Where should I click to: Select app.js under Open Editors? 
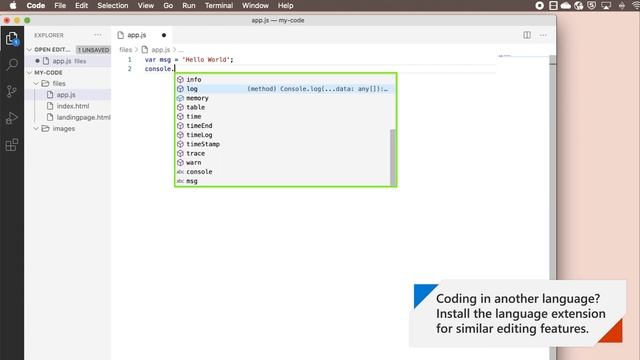68,61
